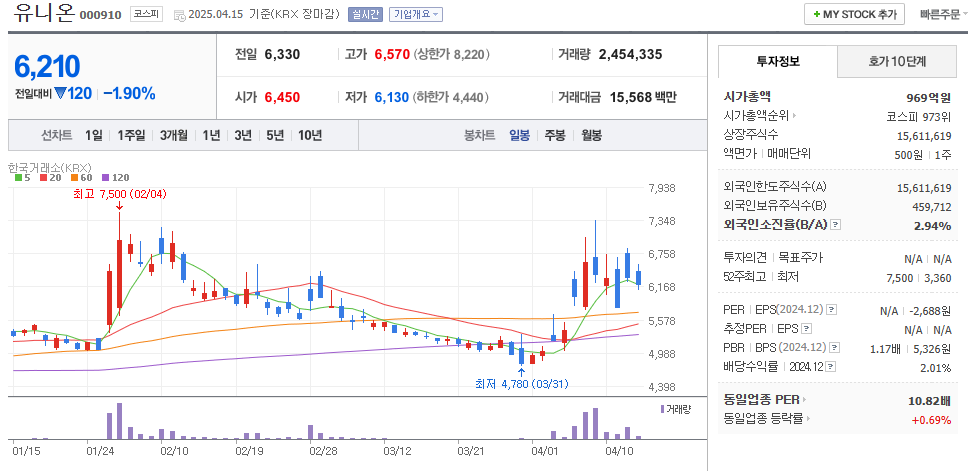Click the MY STOCK 추가 button
This screenshot has height=471, width=970.
pos(854,14)
